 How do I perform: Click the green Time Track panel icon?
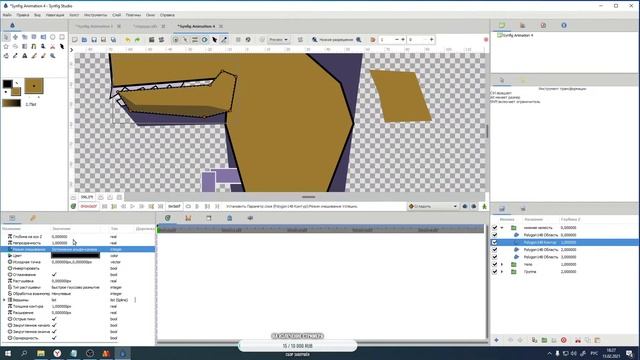pyautogui.click(x=168, y=218)
